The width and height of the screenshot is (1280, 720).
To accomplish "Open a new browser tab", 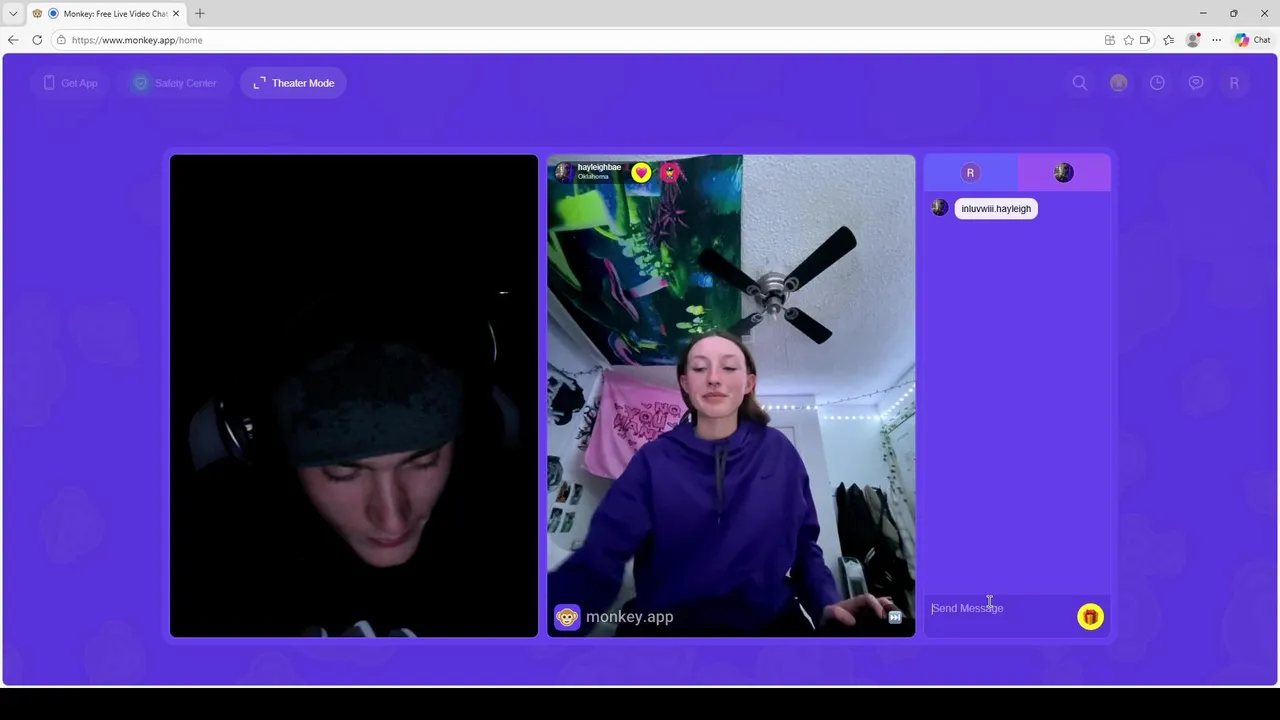I will coord(200,14).
